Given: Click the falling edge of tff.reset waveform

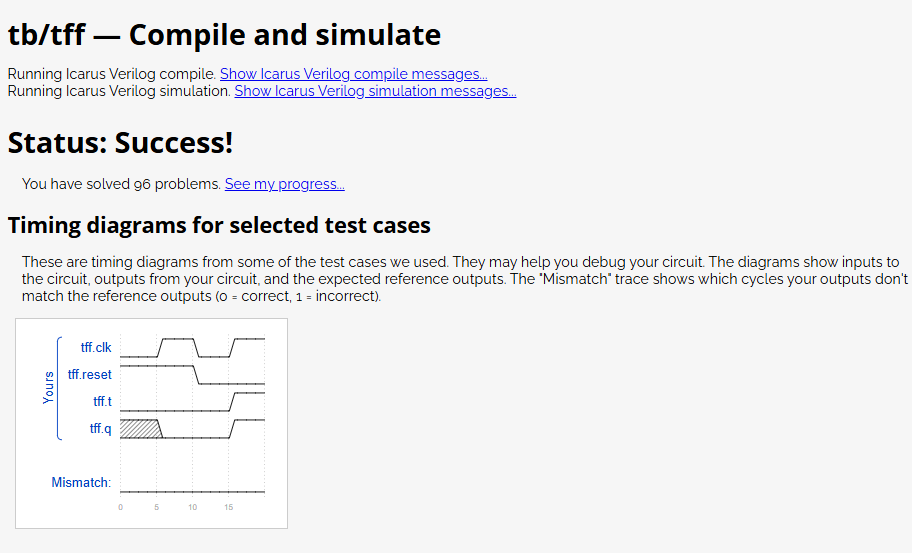Looking at the screenshot, I should click(196, 375).
